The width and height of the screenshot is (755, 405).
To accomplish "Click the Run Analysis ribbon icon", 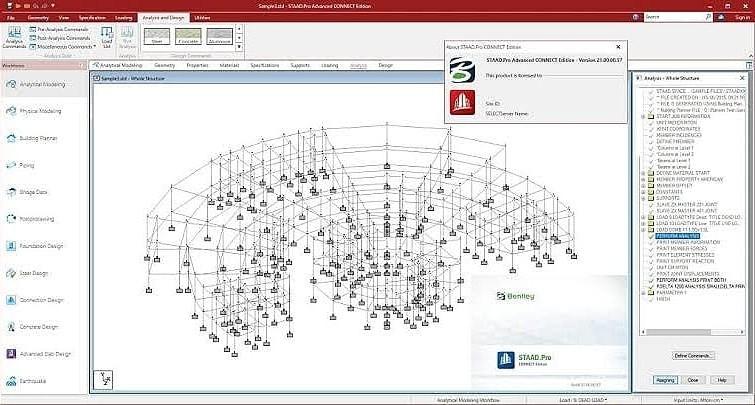I will coord(127,38).
